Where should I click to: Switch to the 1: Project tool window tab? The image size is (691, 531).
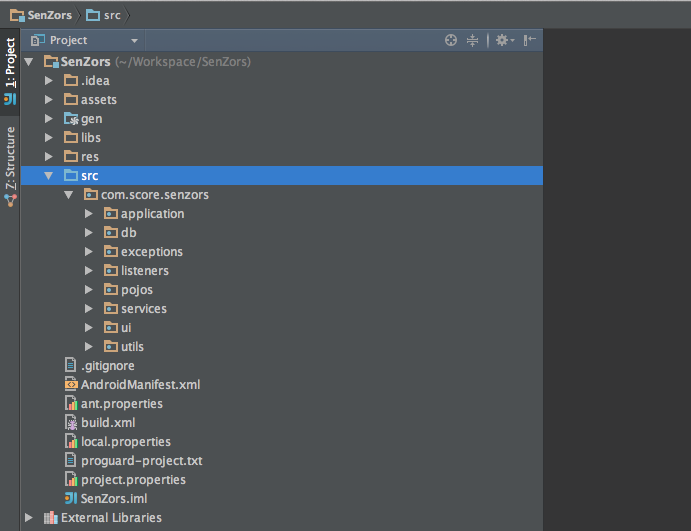point(10,71)
